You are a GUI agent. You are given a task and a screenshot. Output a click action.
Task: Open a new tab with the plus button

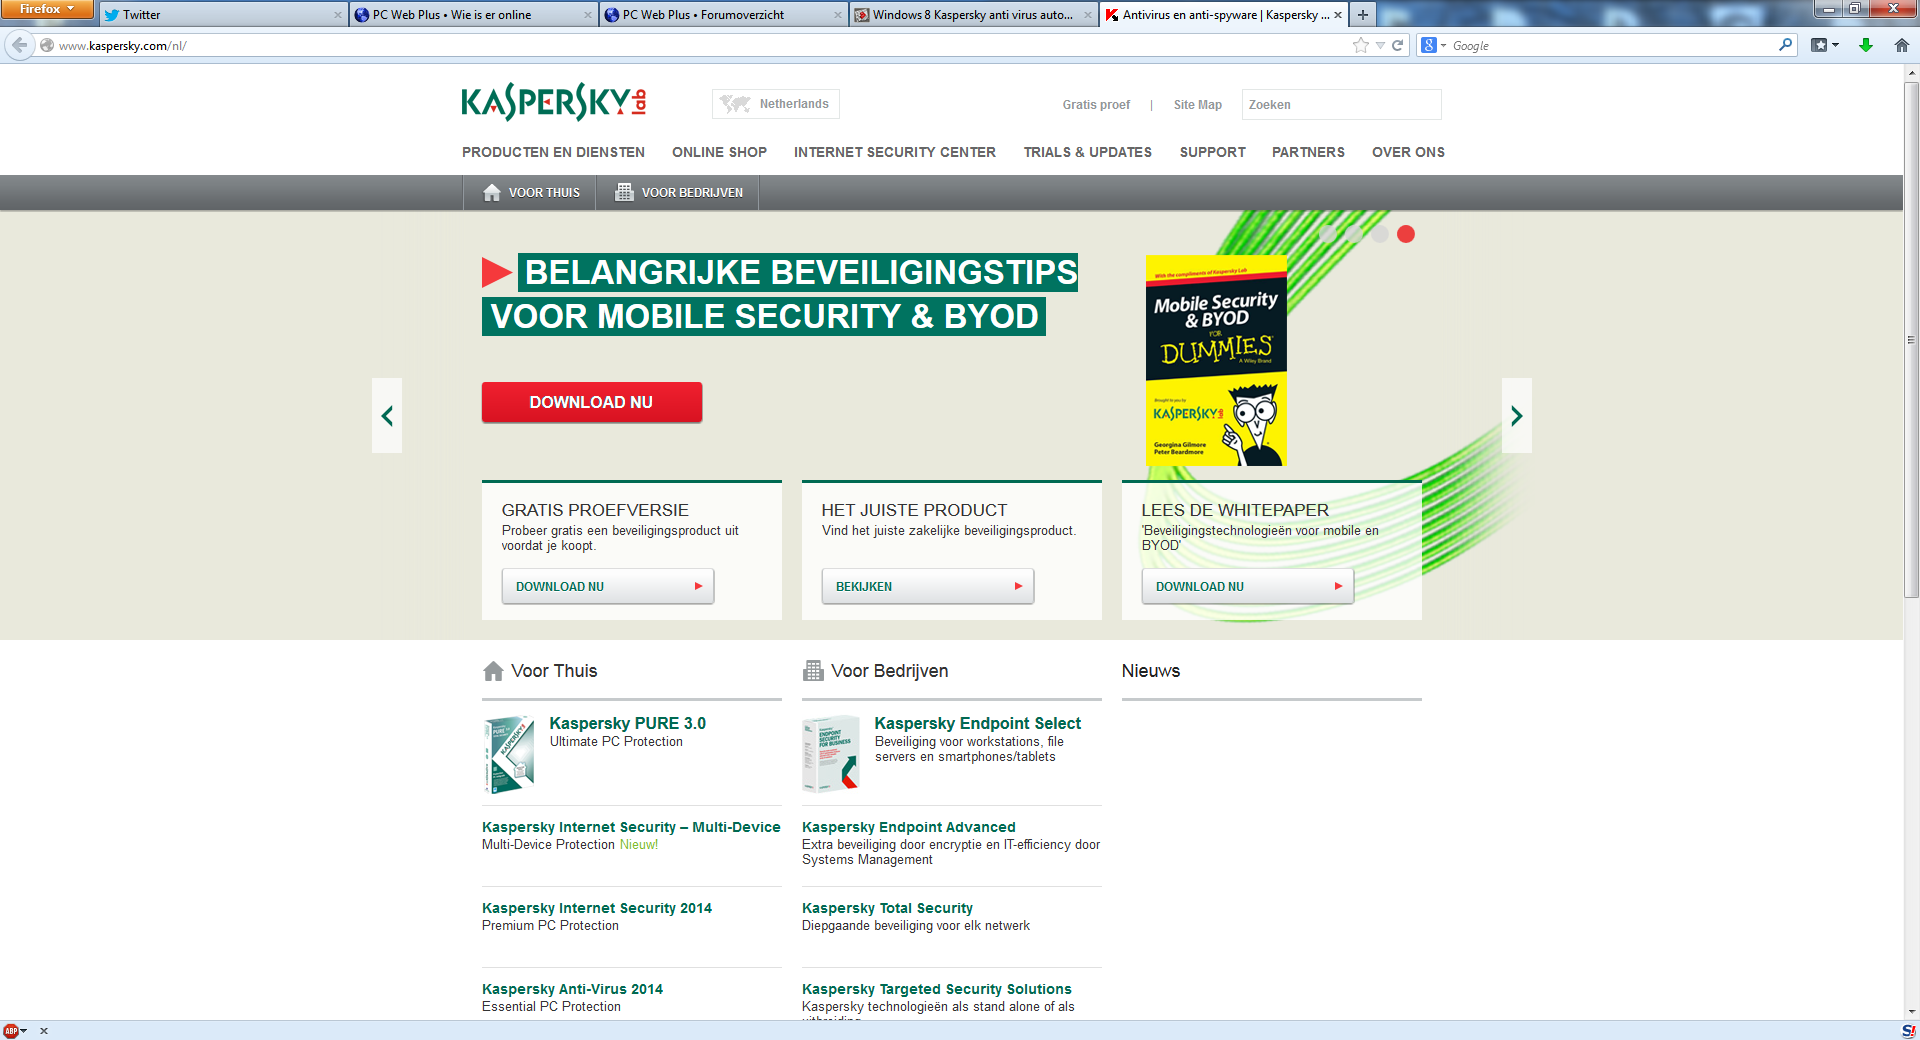click(1362, 15)
